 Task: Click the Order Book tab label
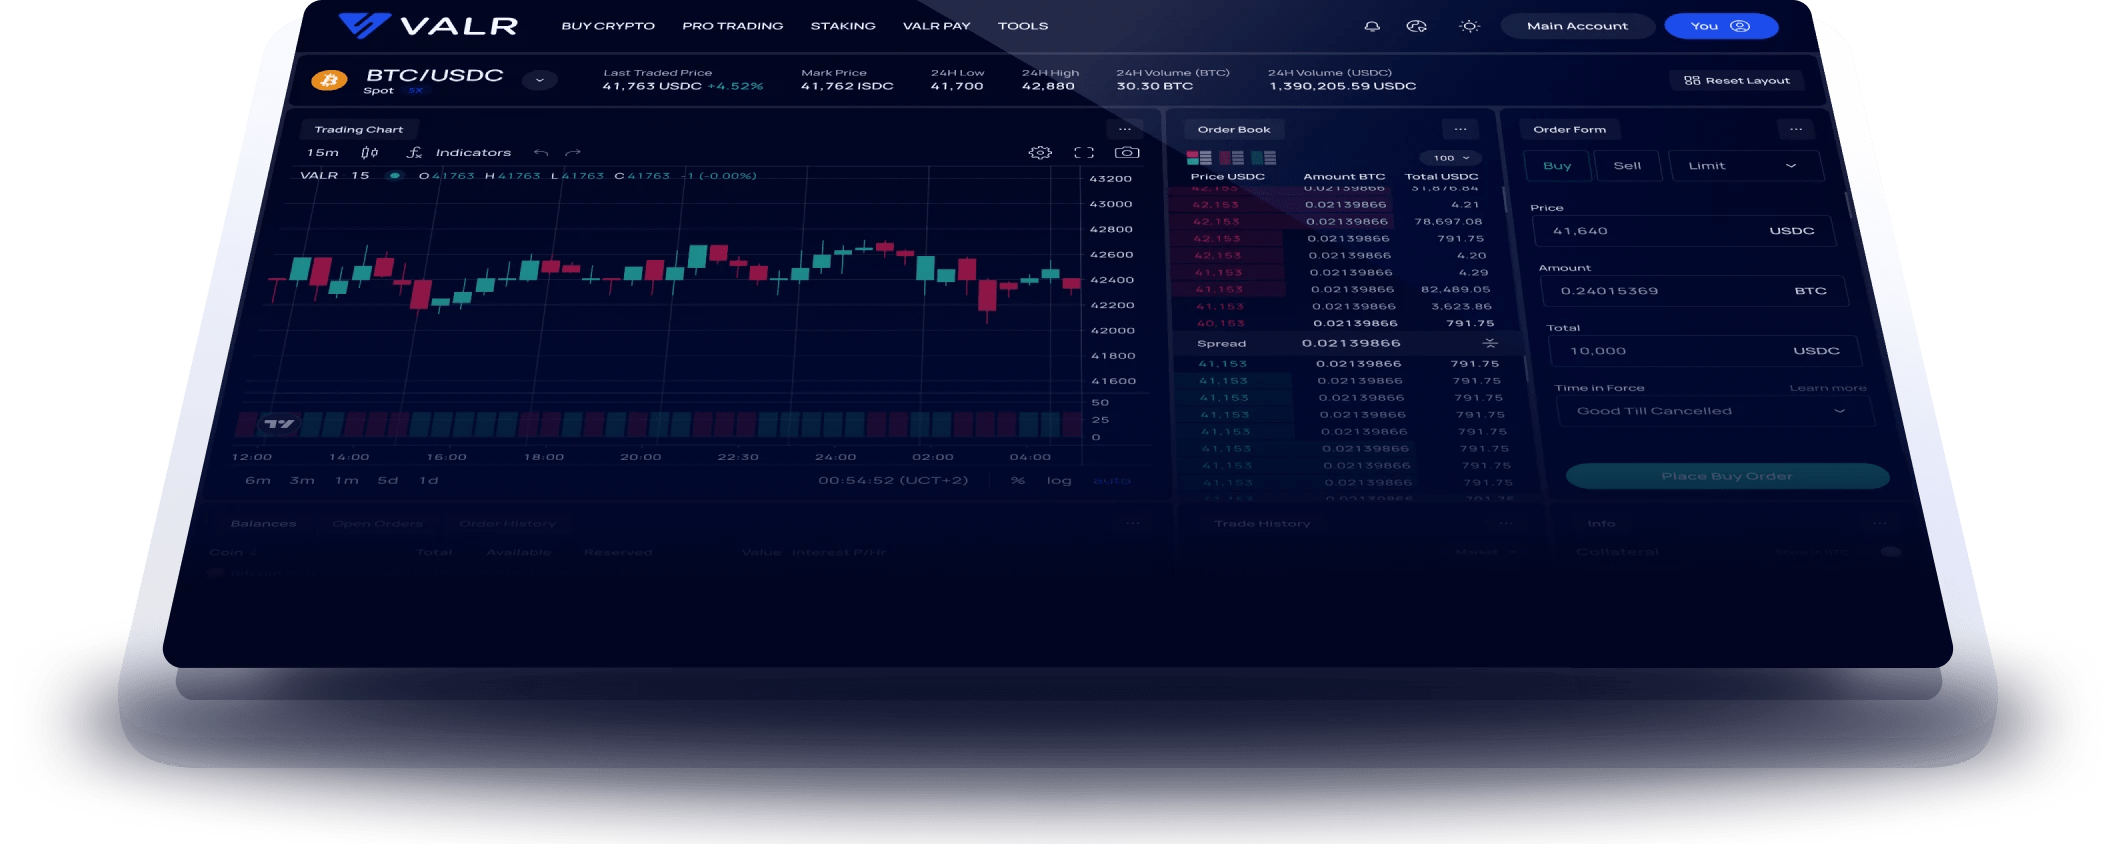(1234, 130)
